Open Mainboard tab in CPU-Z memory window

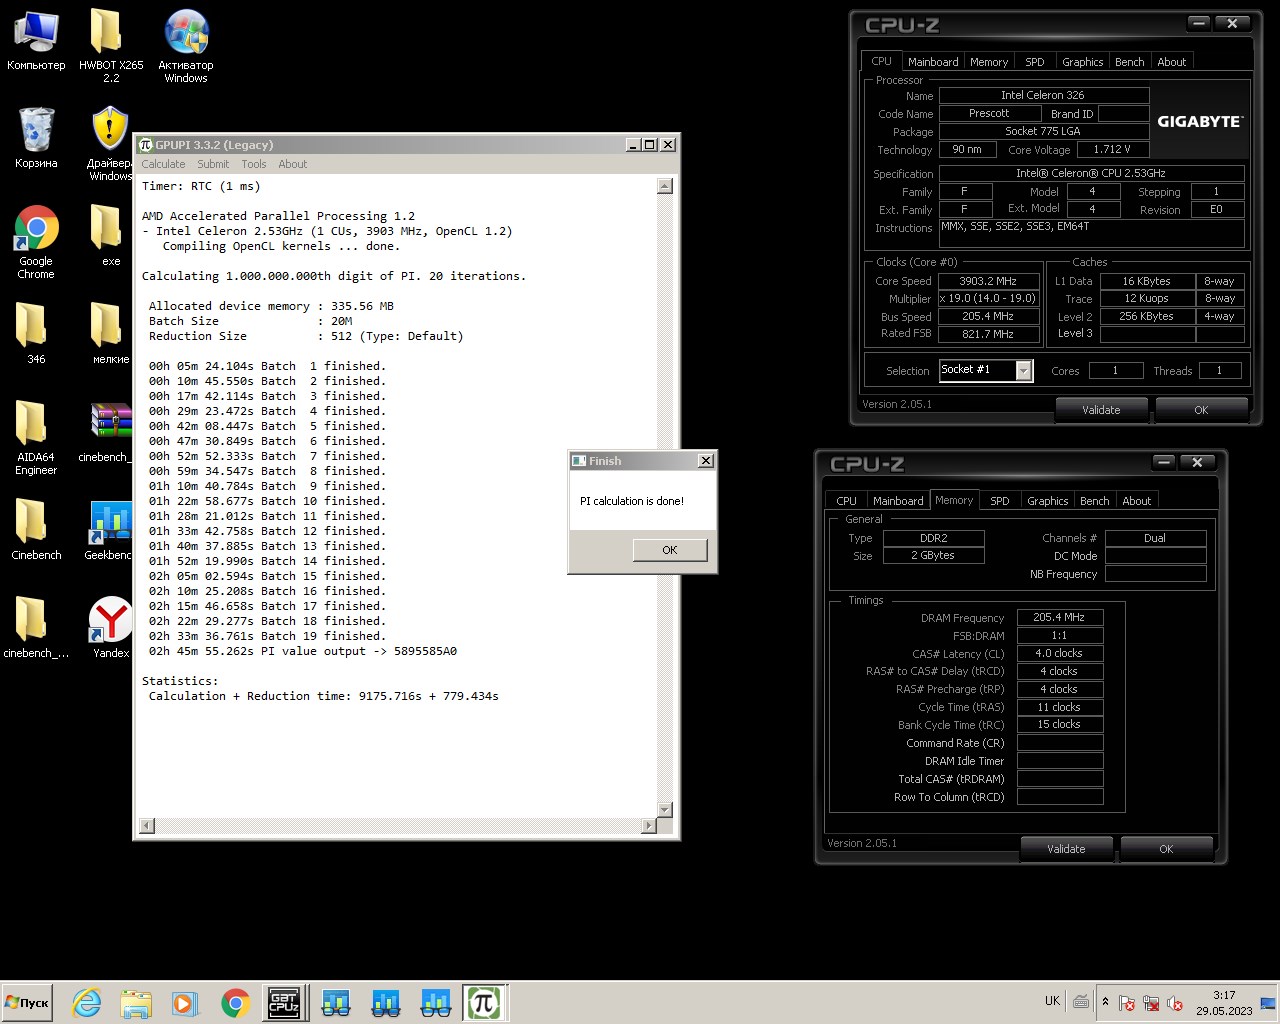click(x=898, y=501)
